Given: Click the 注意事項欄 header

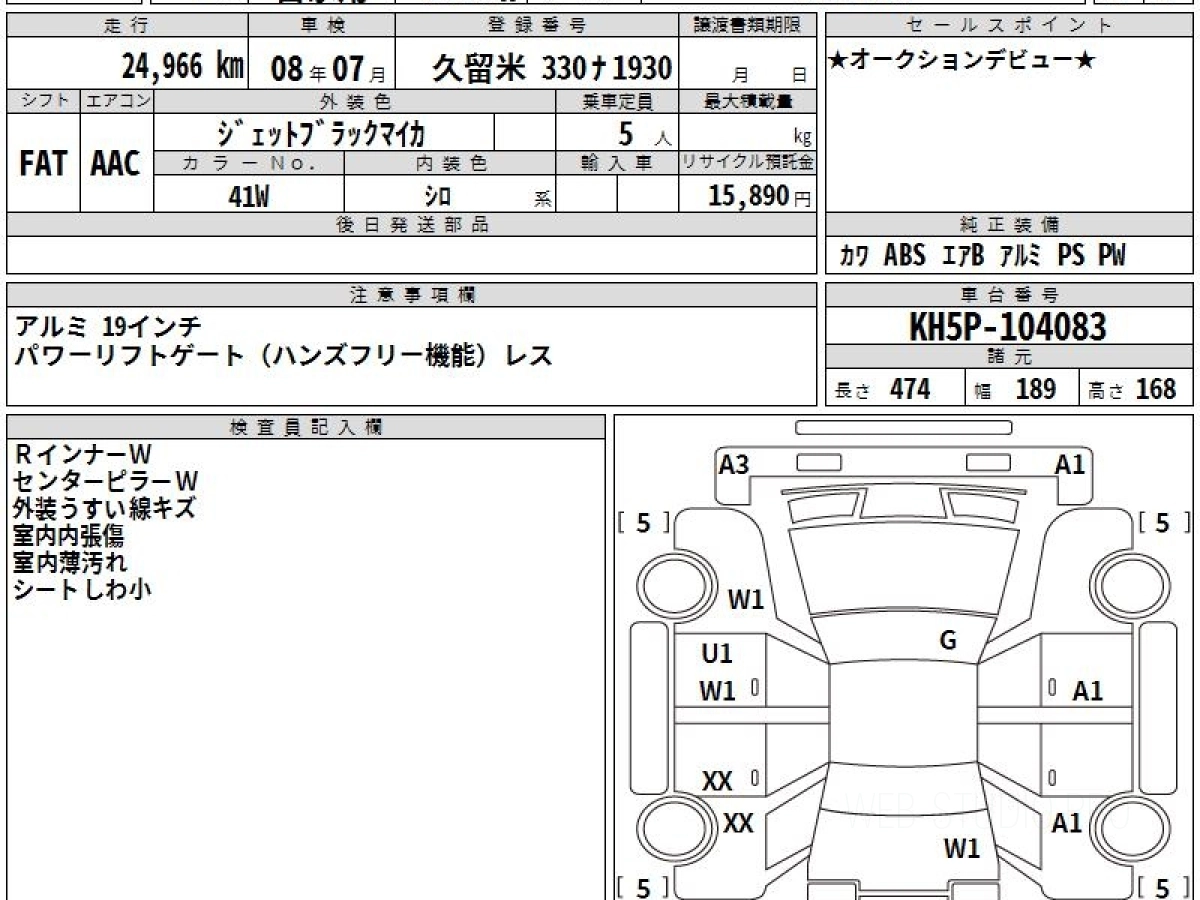Looking at the screenshot, I should pos(412,295).
